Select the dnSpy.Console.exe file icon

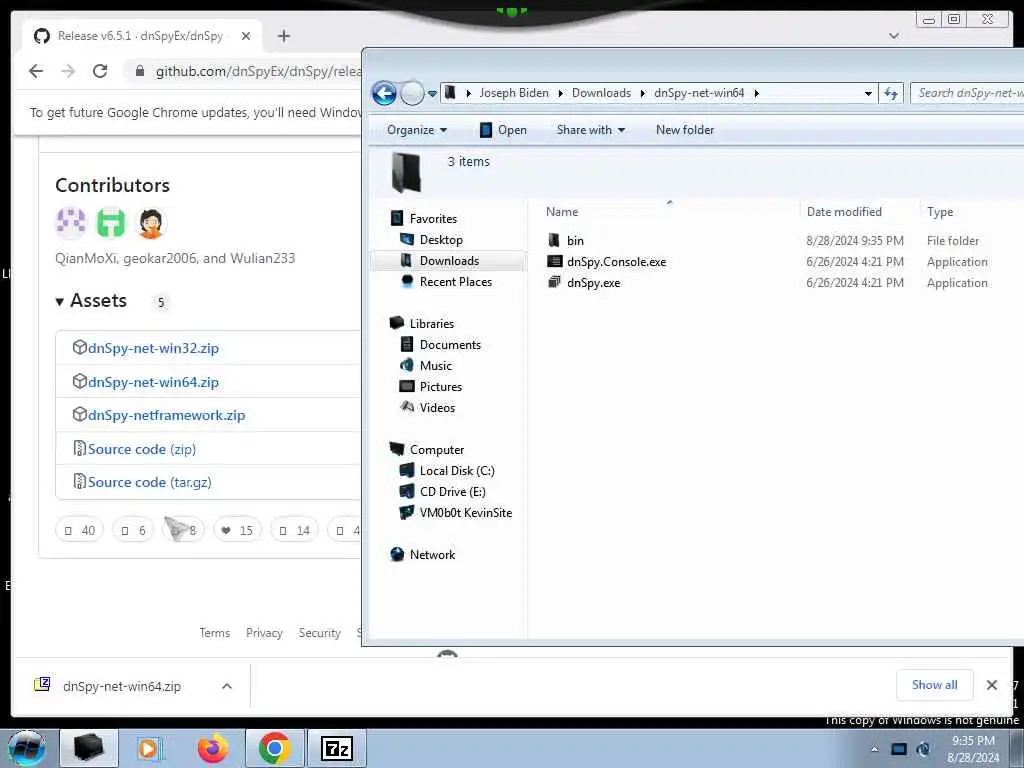[554, 262]
